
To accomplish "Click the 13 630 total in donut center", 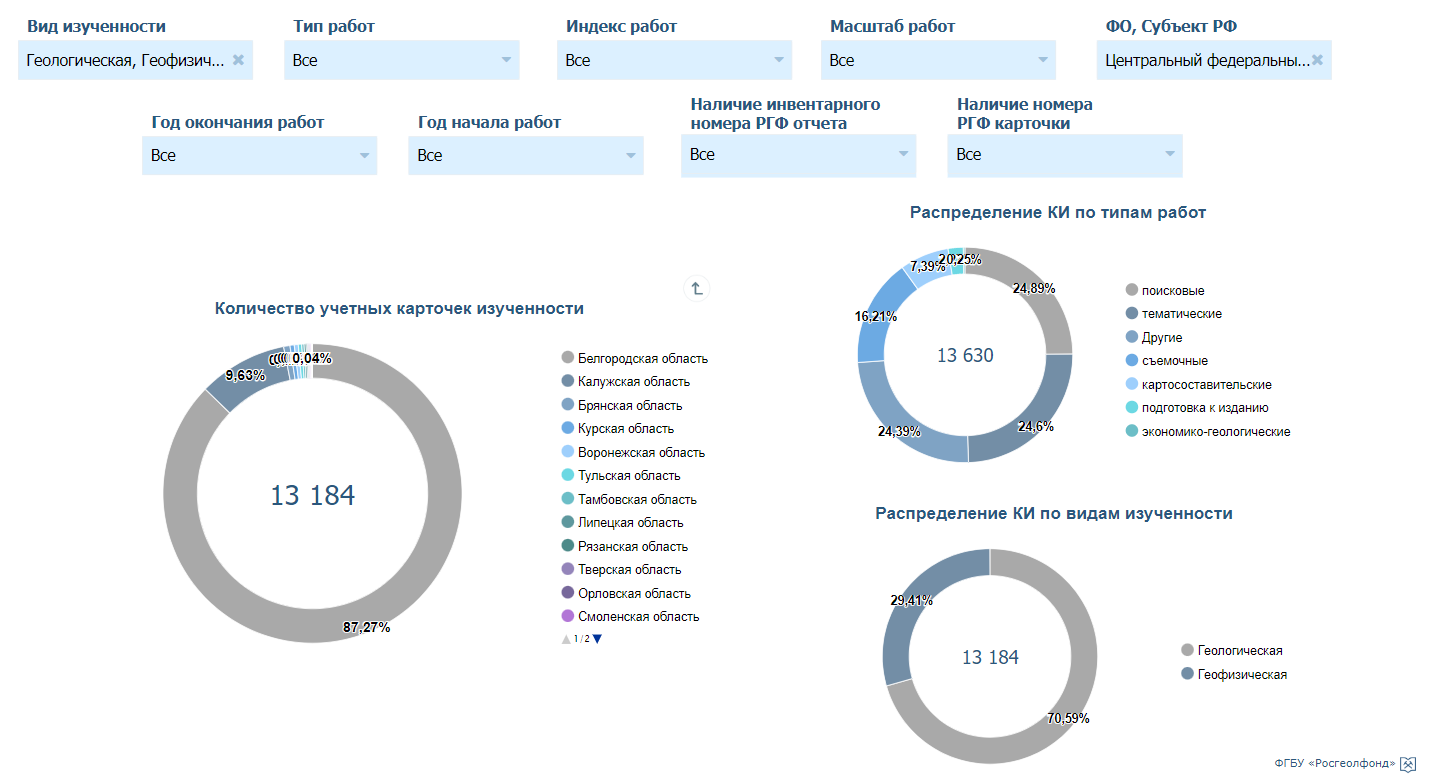I will point(965,355).
